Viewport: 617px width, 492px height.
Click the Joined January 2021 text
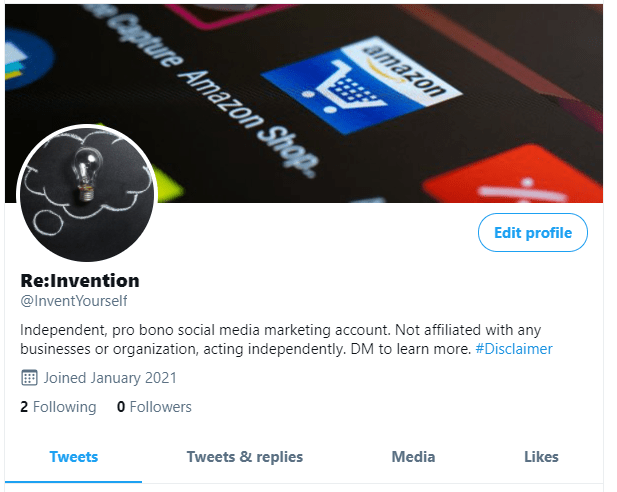[x=110, y=378]
